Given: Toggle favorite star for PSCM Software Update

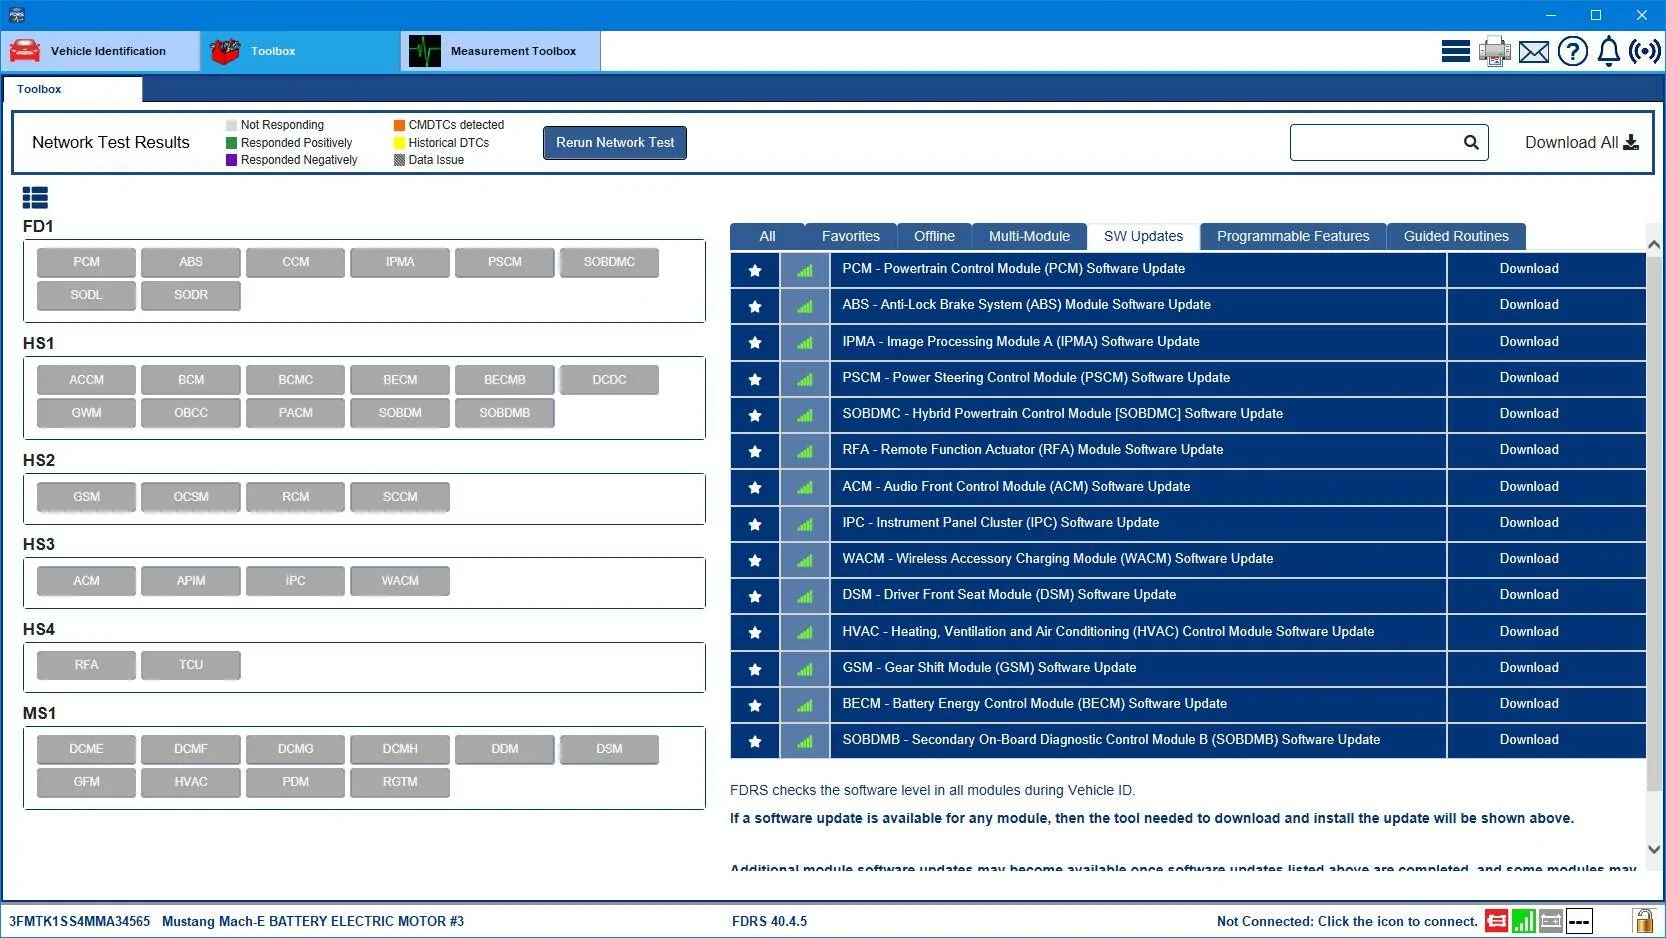Looking at the screenshot, I should 755,378.
